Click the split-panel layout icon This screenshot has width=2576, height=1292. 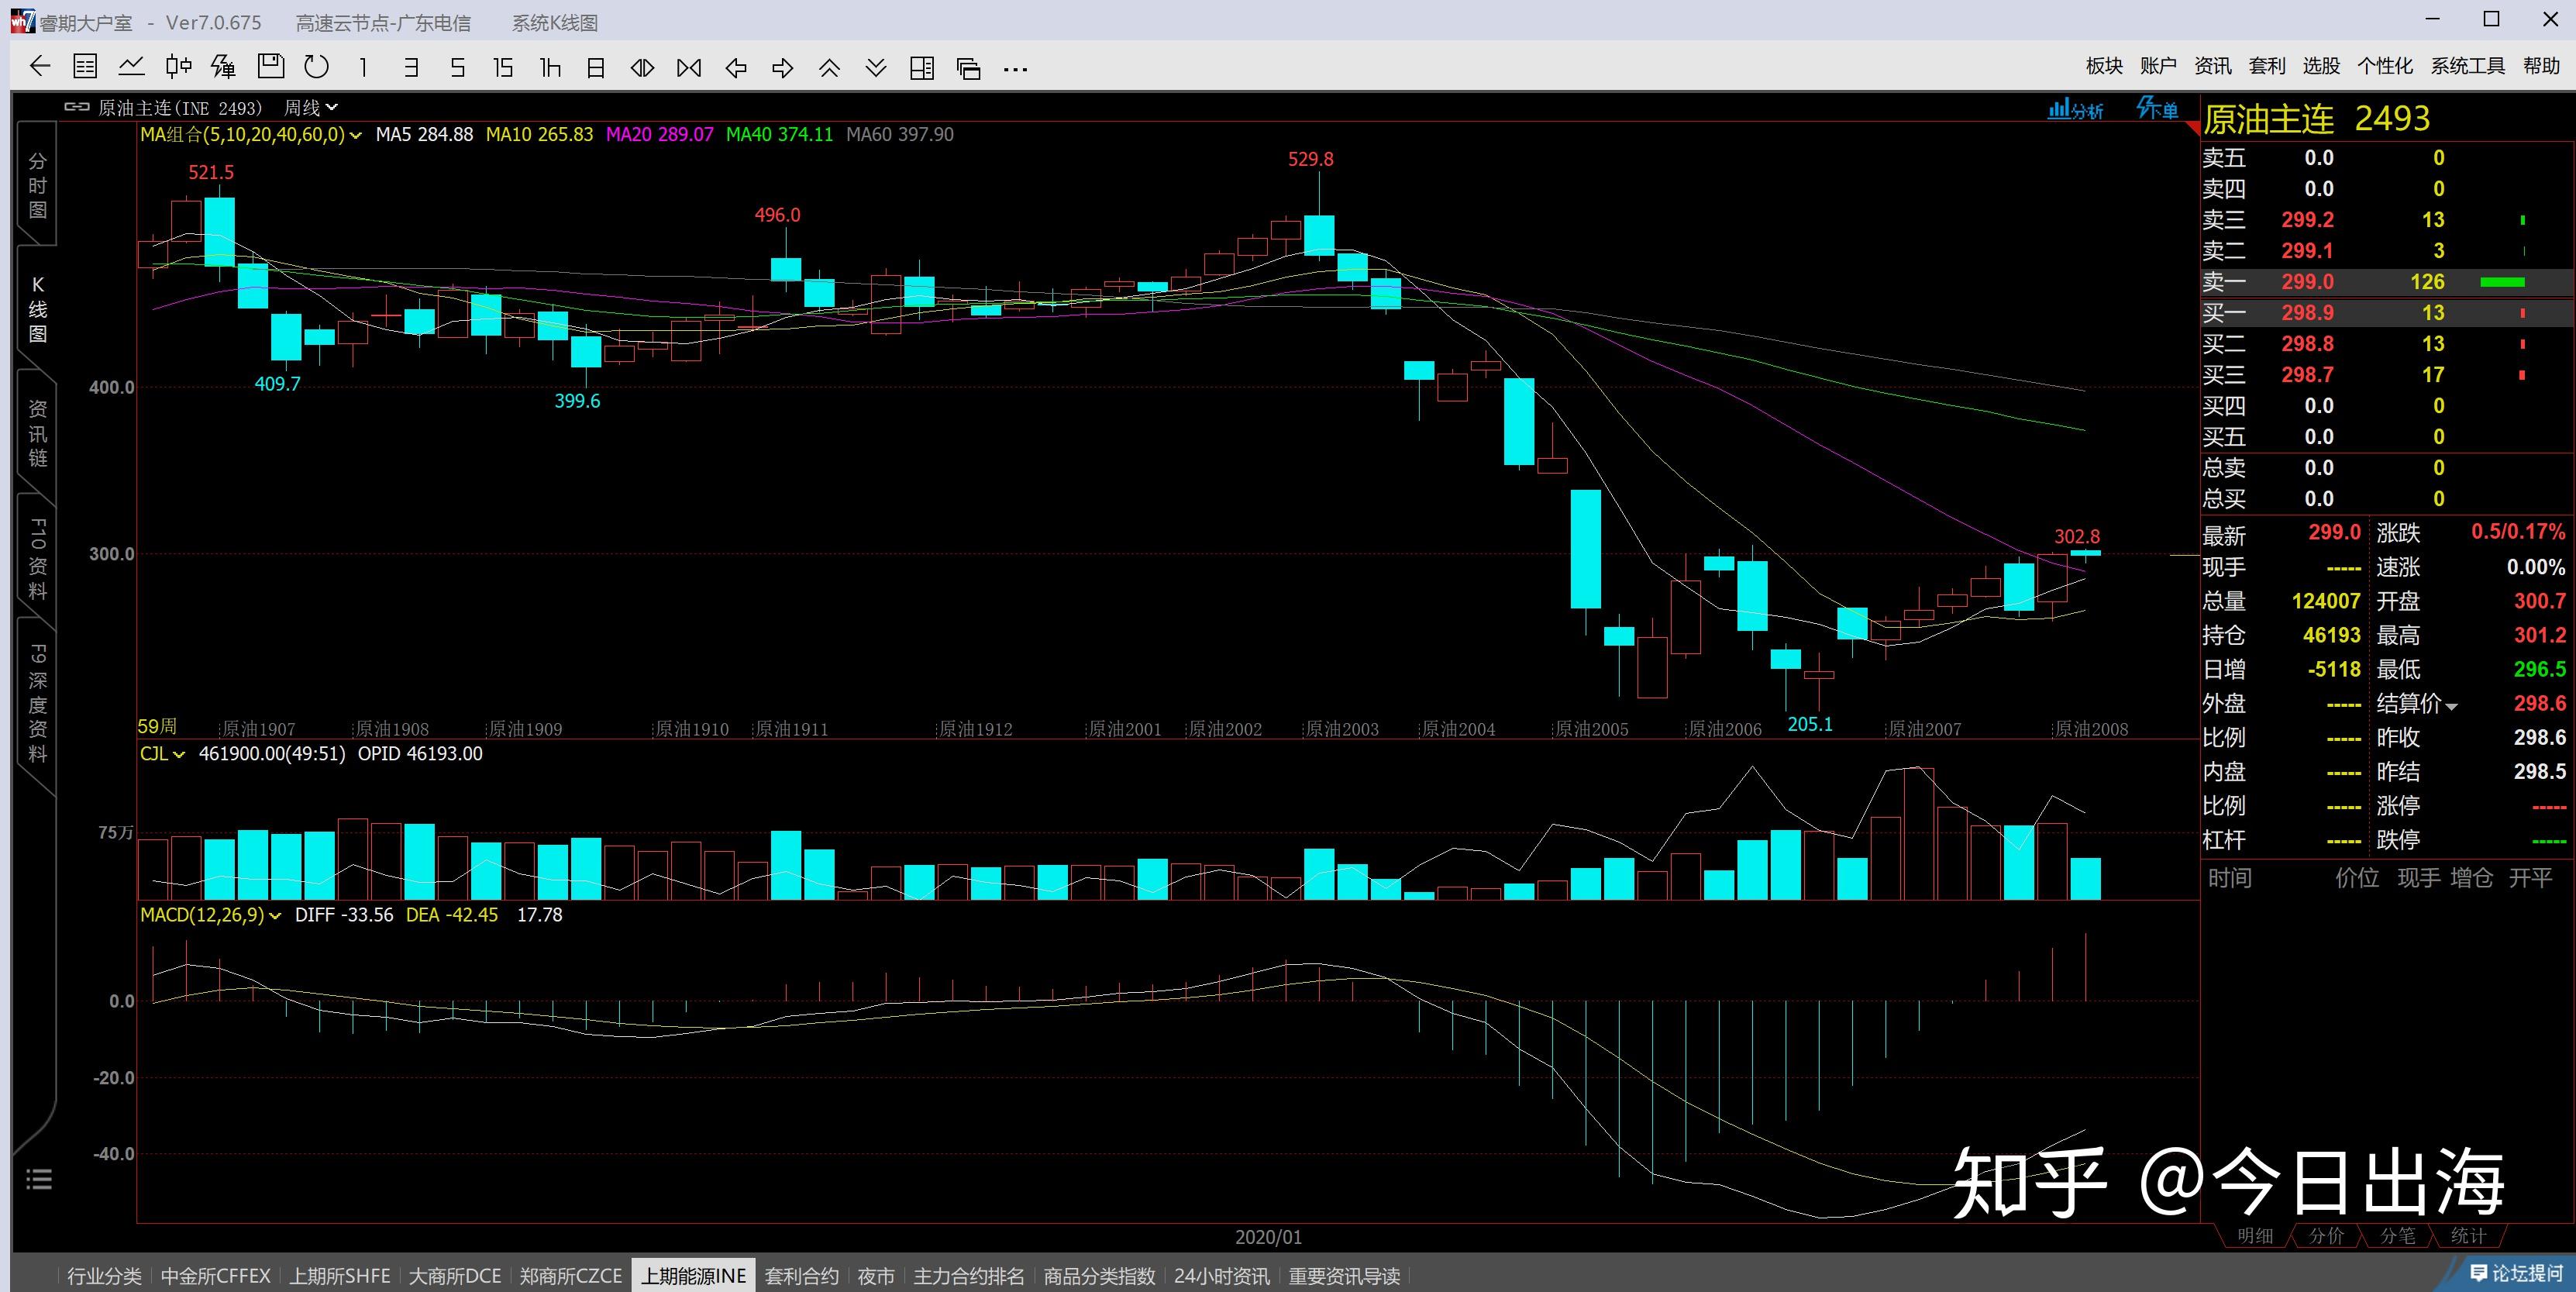[x=921, y=67]
